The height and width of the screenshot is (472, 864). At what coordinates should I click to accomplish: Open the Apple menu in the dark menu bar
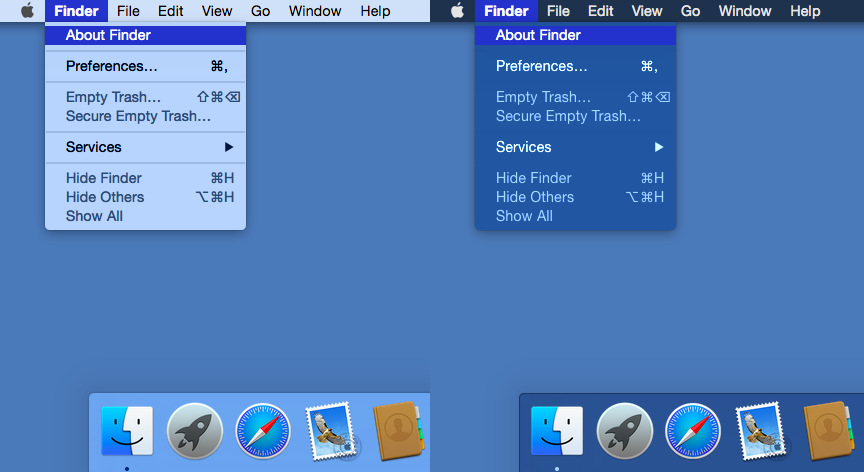pyautogui.click(x=457, y=10)
